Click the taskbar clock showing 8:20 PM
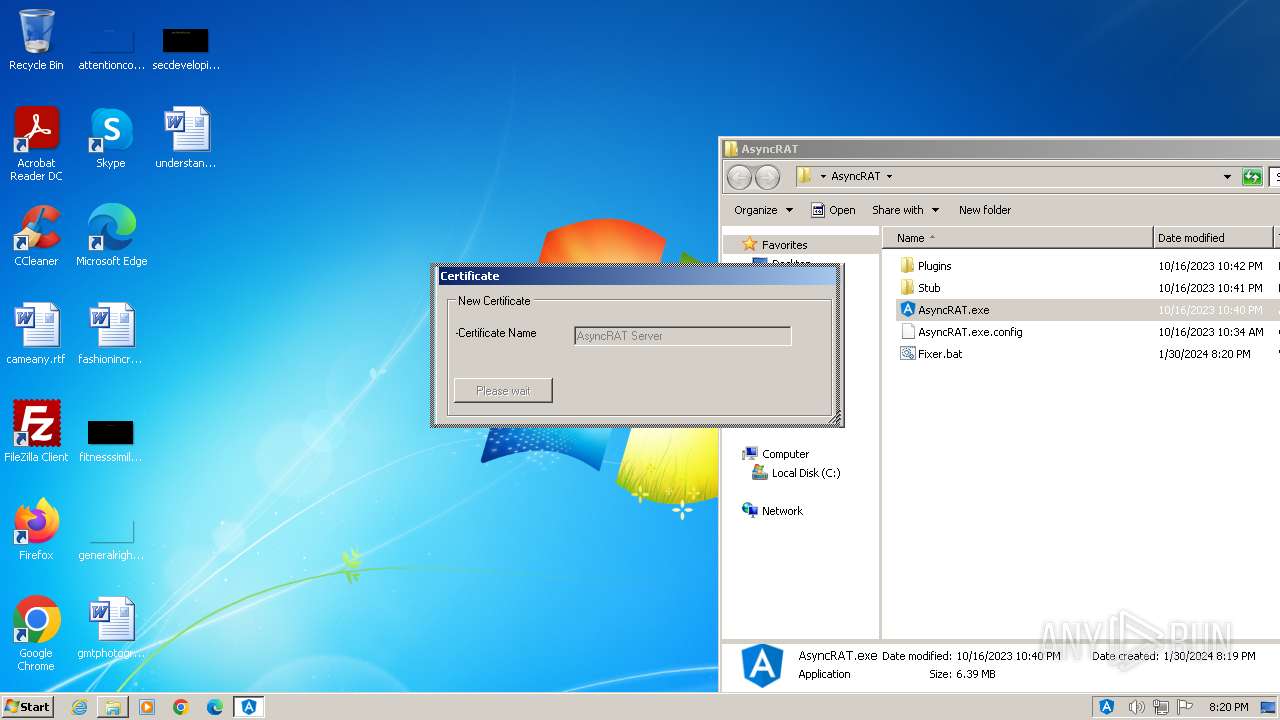The height and width of the screenshot is (720, 1280). pos(1229,707)
